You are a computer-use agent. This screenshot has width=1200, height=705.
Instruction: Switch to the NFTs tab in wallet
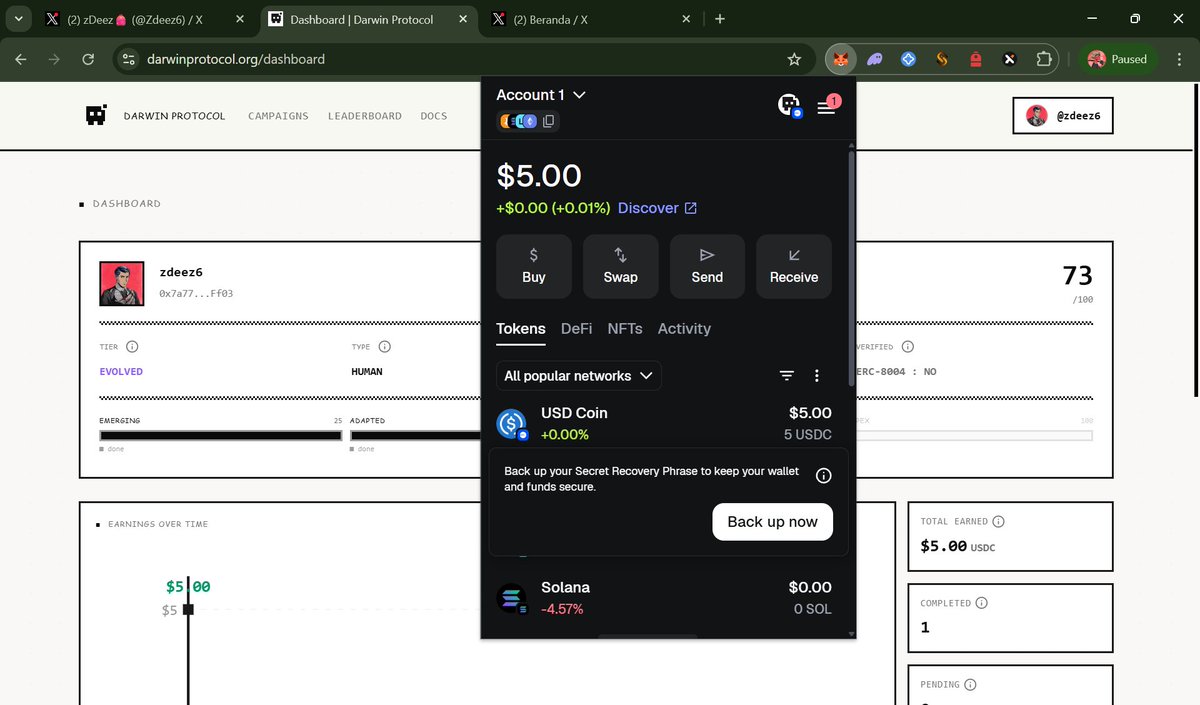(x=625, y=328)
